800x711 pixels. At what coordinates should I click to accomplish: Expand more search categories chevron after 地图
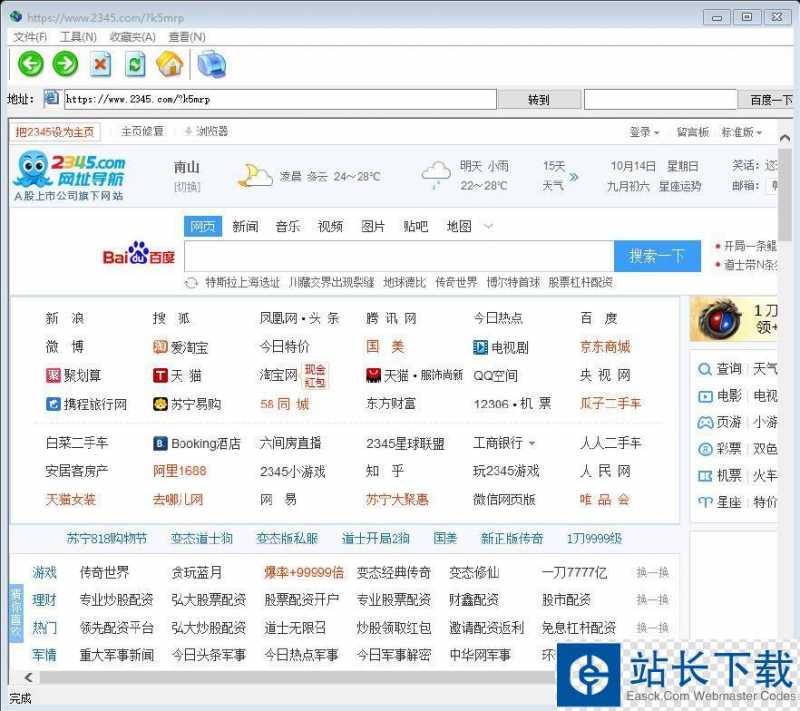coord(488,226)
